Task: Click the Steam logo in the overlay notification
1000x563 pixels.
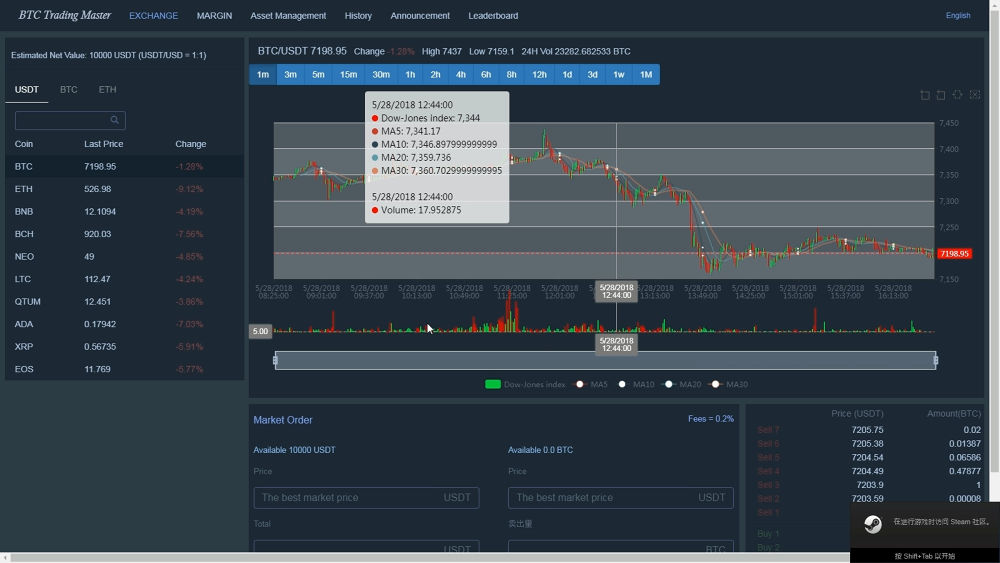Action: tap(873, 524)
